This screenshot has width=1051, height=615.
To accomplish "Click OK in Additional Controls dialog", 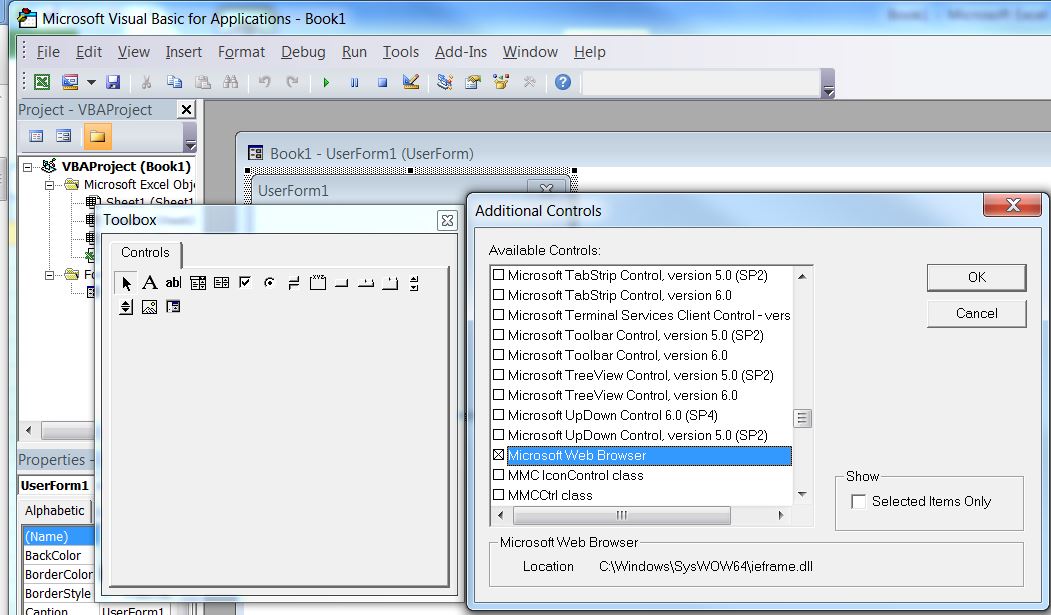I will tap(977, 277).
